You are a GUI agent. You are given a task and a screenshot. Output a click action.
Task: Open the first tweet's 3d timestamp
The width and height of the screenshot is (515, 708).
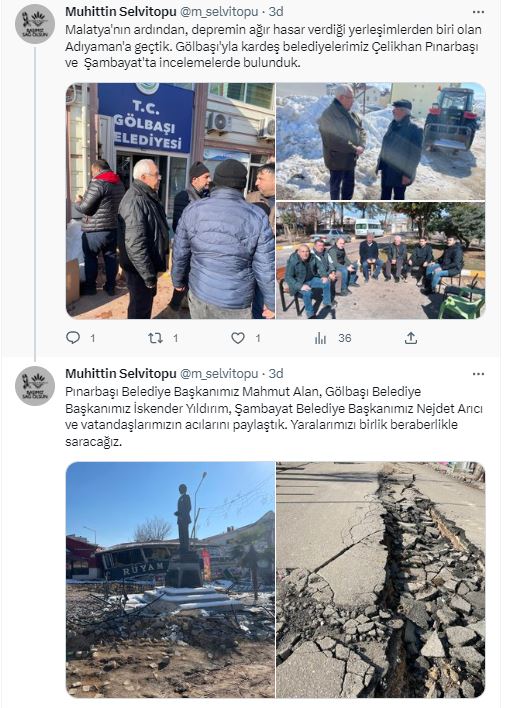tap(276, 12)
